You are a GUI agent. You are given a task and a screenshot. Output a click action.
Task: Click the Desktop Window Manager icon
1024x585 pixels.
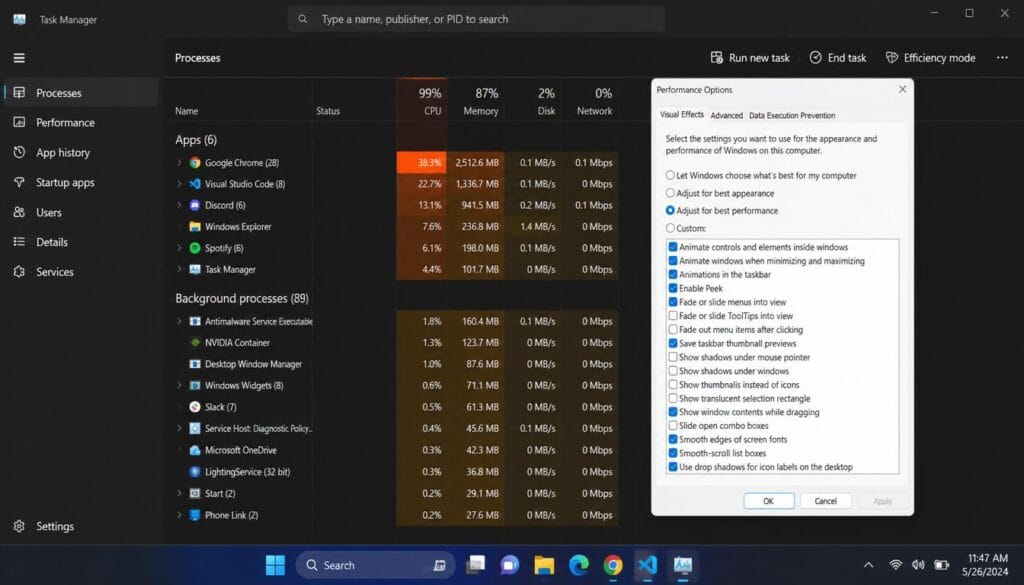[x=195, y=364]
